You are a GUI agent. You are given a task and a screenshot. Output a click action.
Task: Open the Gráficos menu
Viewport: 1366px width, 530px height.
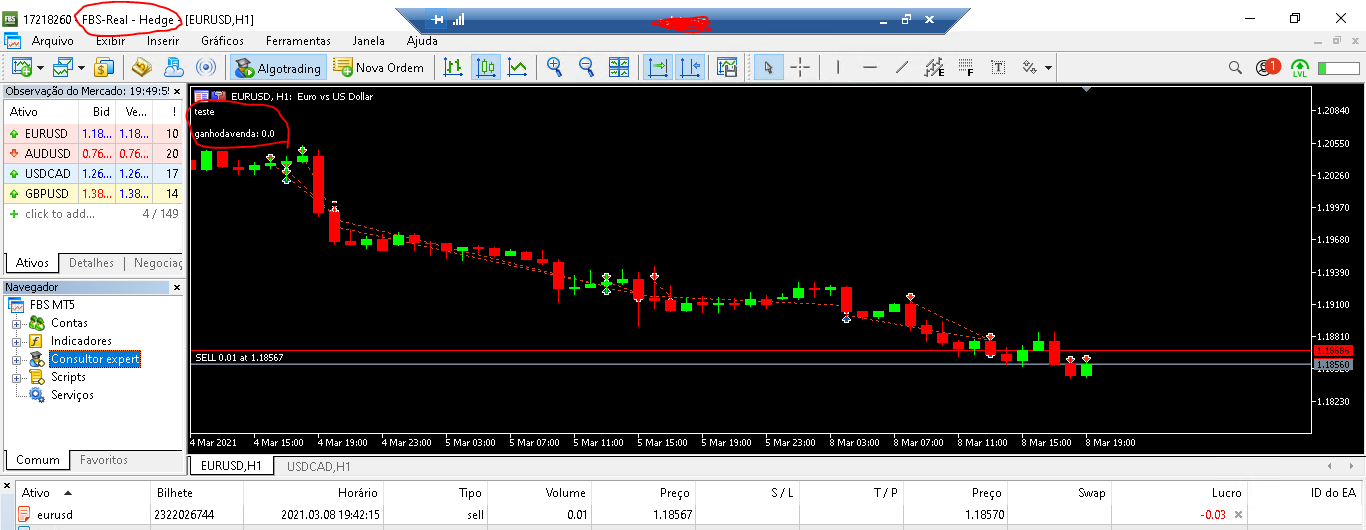[x=223, y=41]
